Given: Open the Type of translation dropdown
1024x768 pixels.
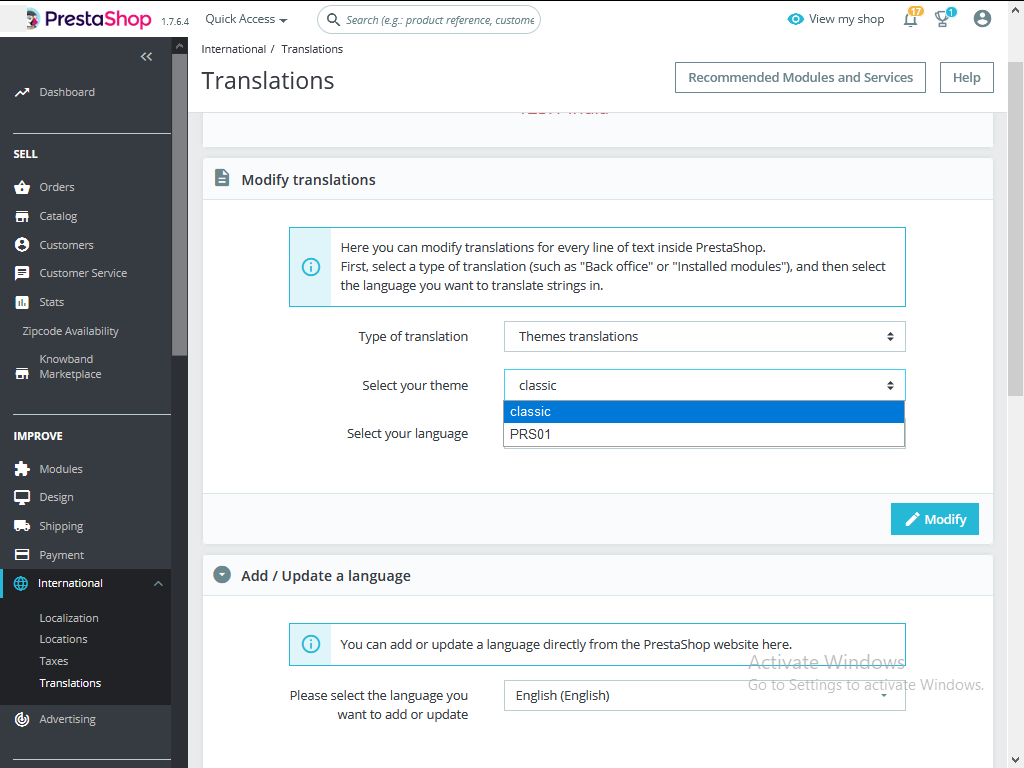Looking at the screenshot, I should coord(704,336).
